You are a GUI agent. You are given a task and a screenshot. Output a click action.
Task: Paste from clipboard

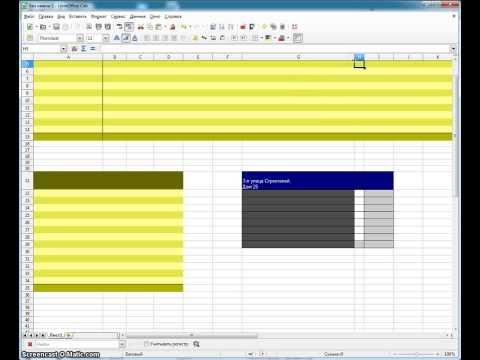158,27
